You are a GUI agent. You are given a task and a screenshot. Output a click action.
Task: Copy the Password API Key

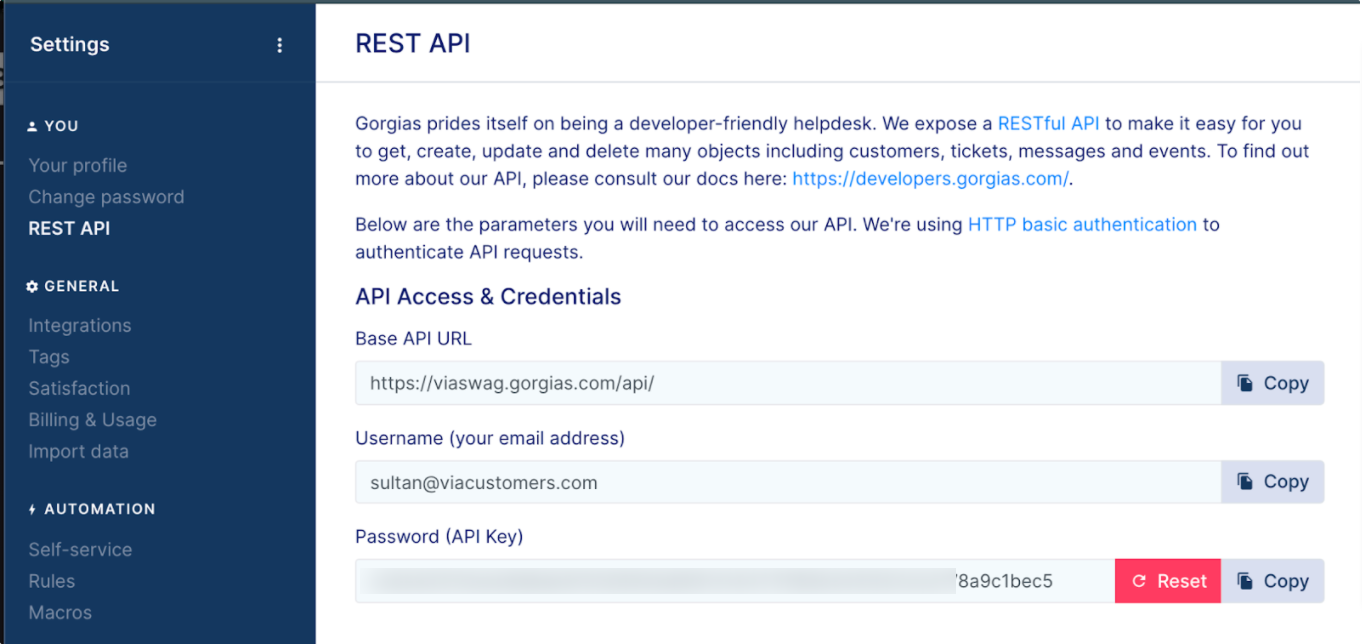(1273, 581)
